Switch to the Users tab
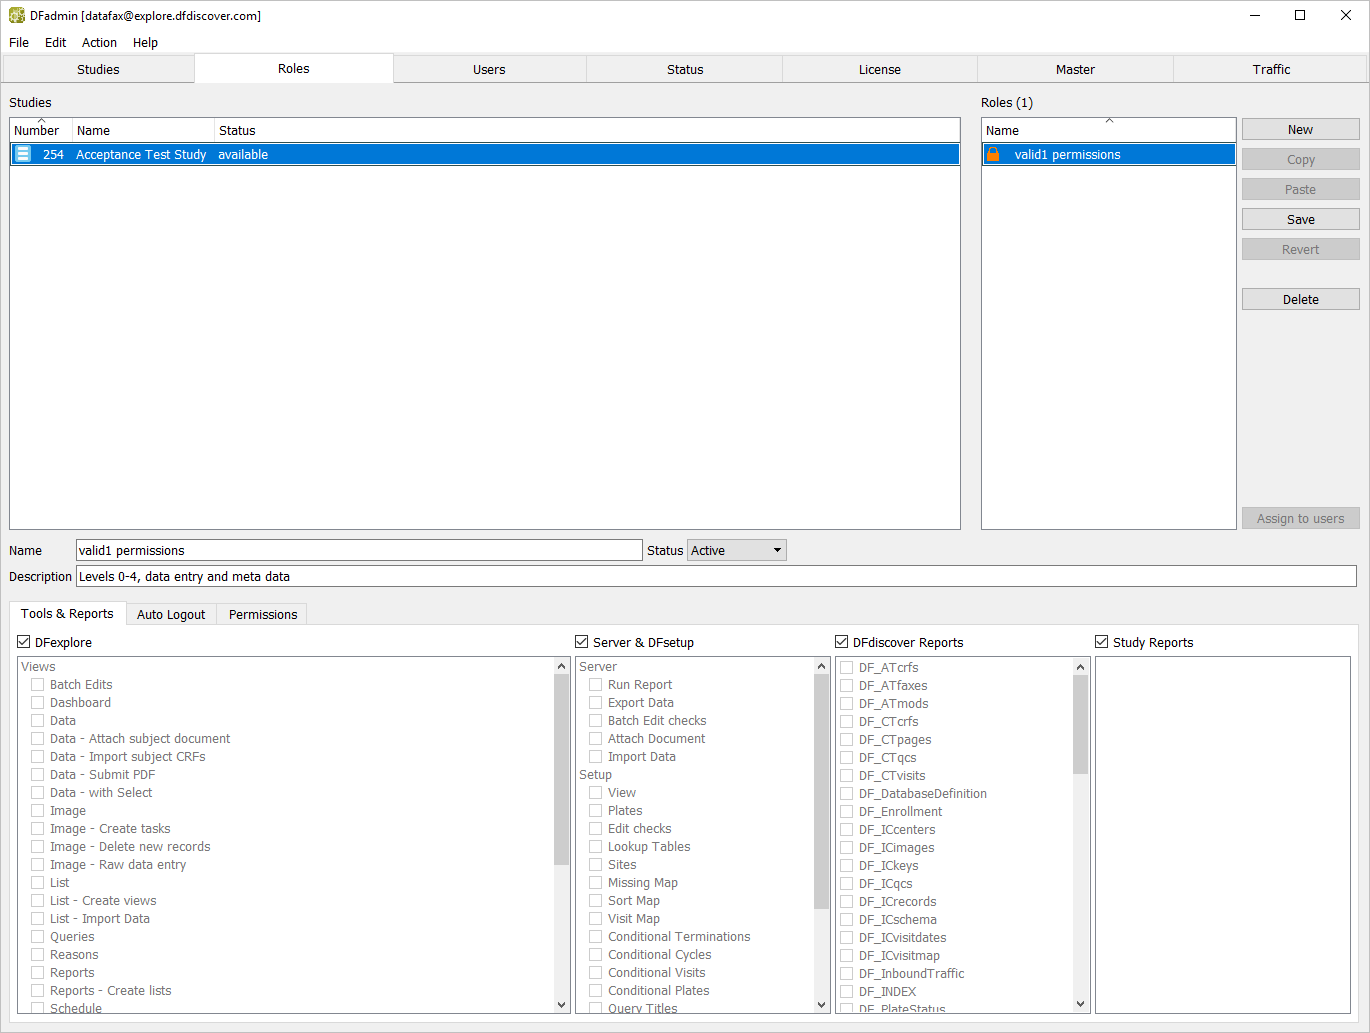The height and width of the screenshot is (1033, 1370). pyautogui.click(x=489, y=69)
